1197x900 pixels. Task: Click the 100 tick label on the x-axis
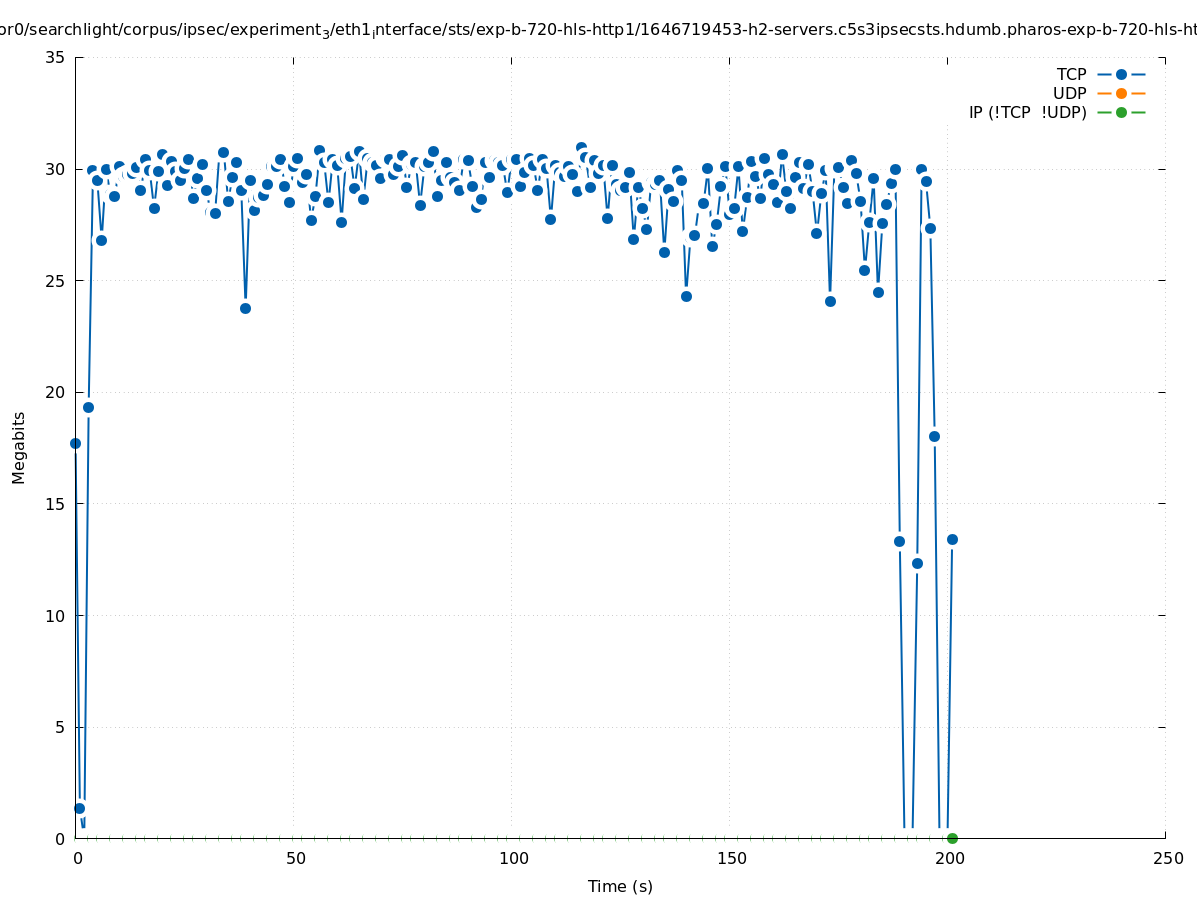tap(513, 859)
